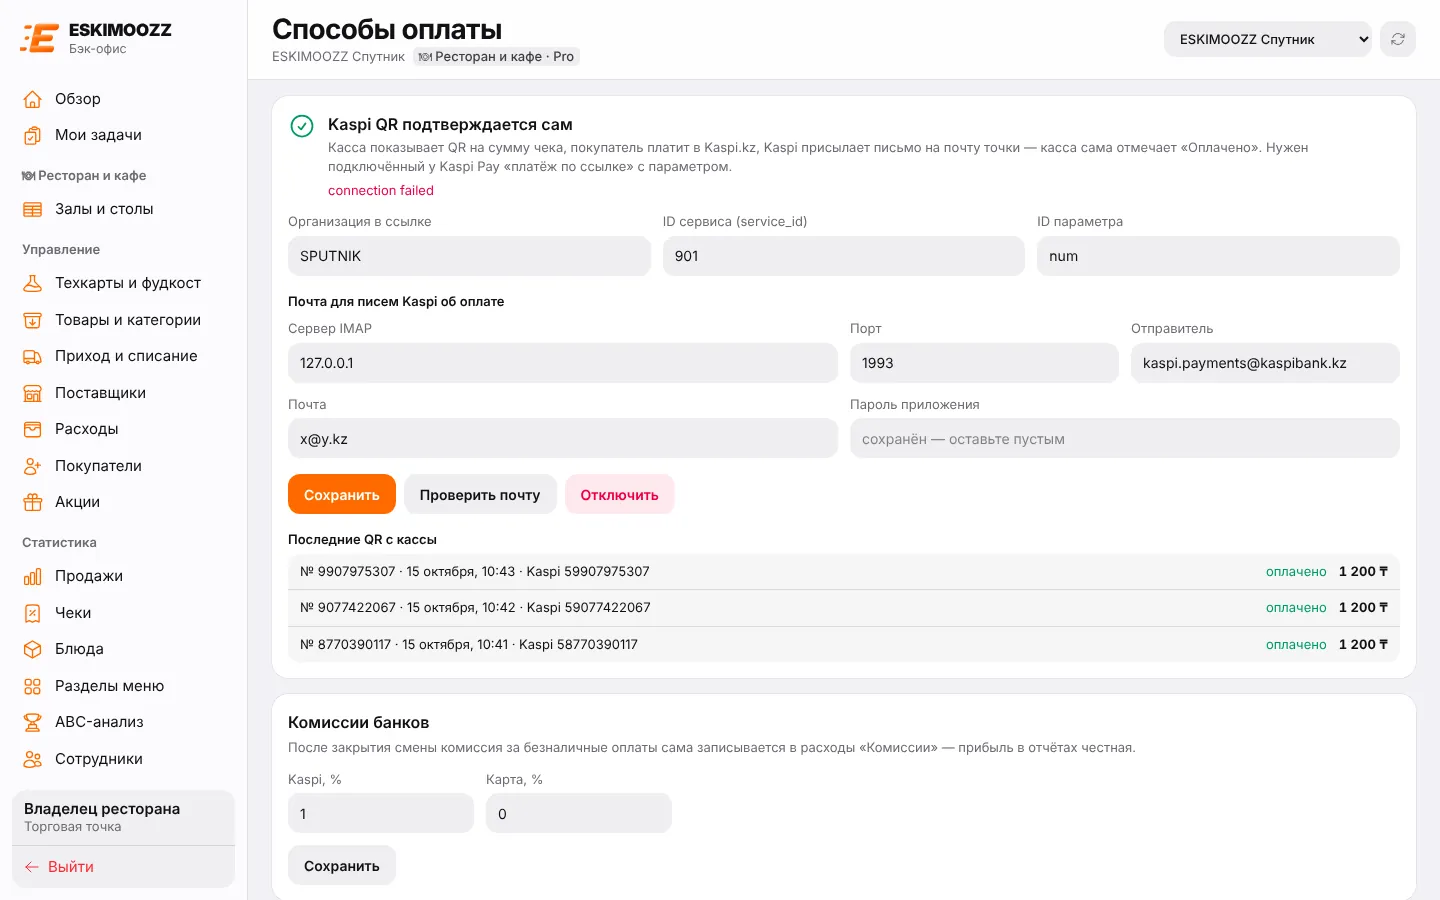The image size is (1440, 900).
Task: Click the Продажи bar chart icon
Action: pyautogui.click(x=33, y=576)
